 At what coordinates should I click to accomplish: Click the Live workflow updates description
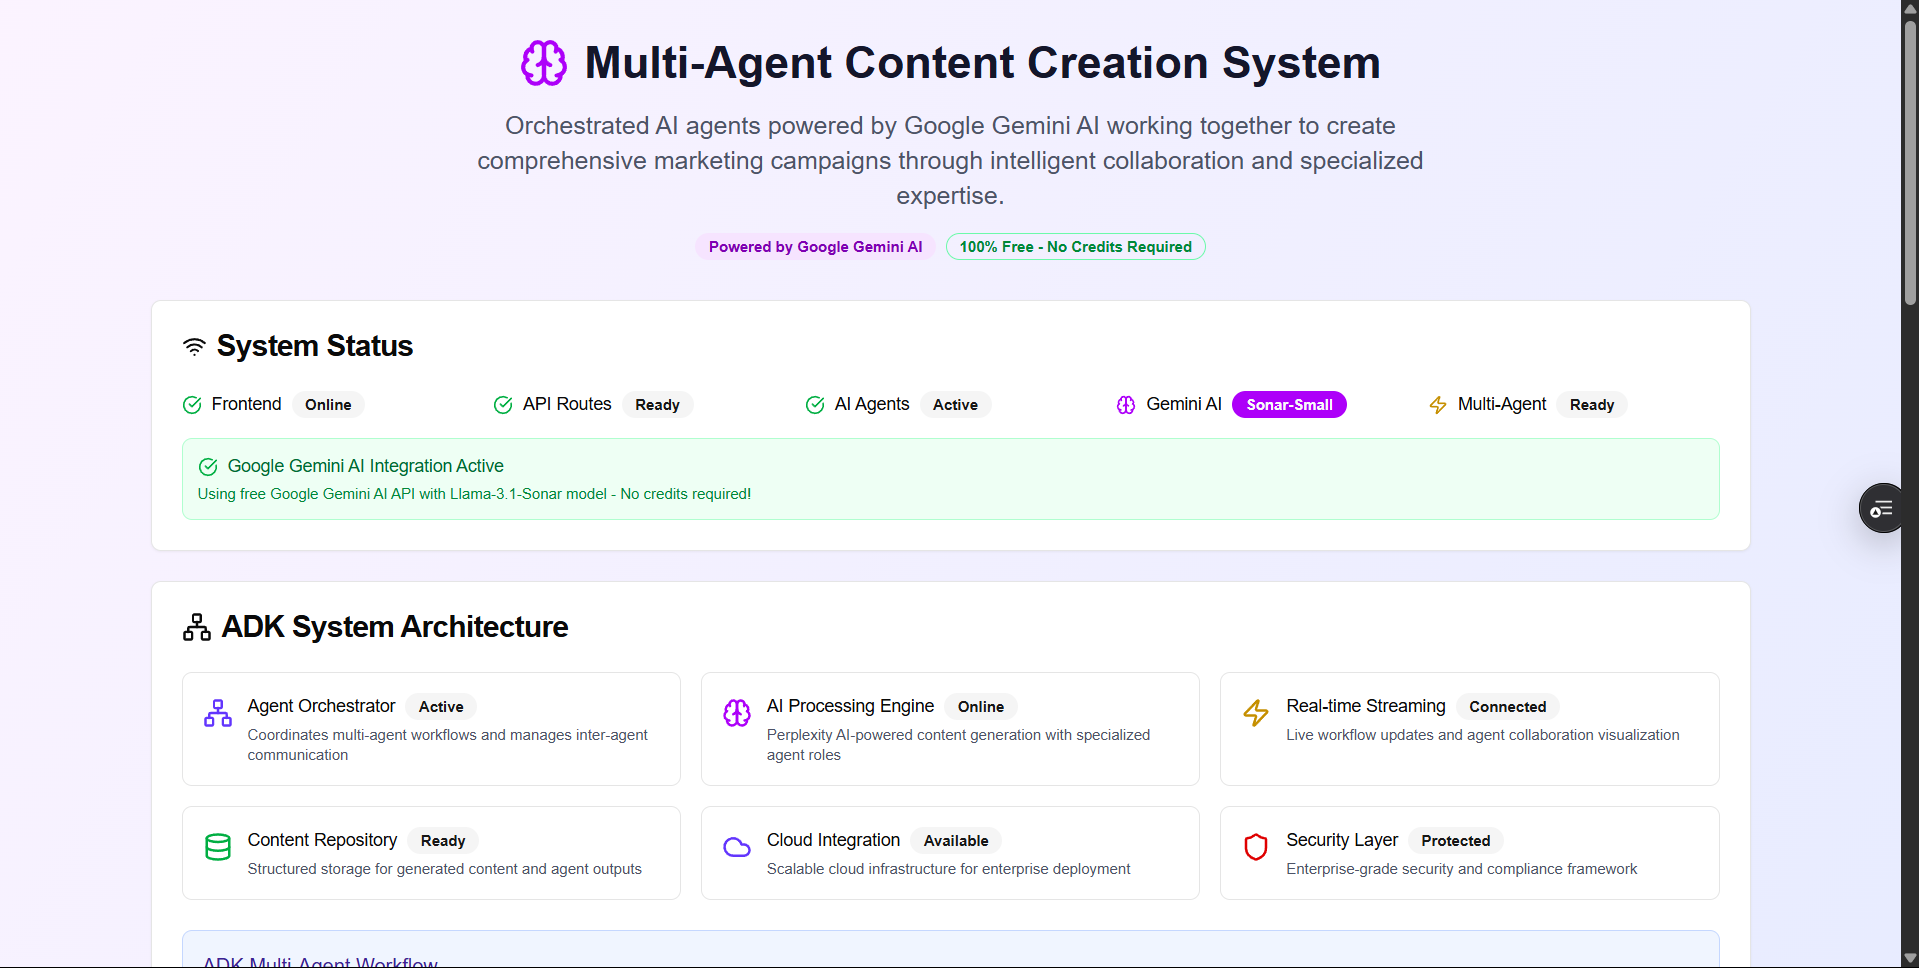pyautogui.click(x=1483, y=735)
